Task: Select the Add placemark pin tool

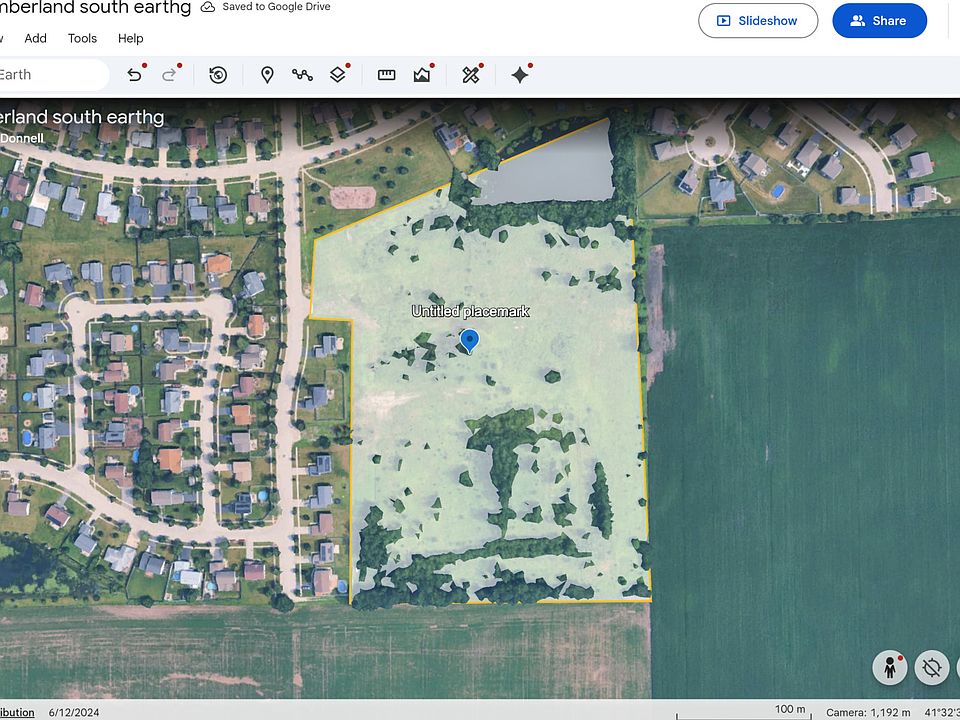Action: coord(267,75)
